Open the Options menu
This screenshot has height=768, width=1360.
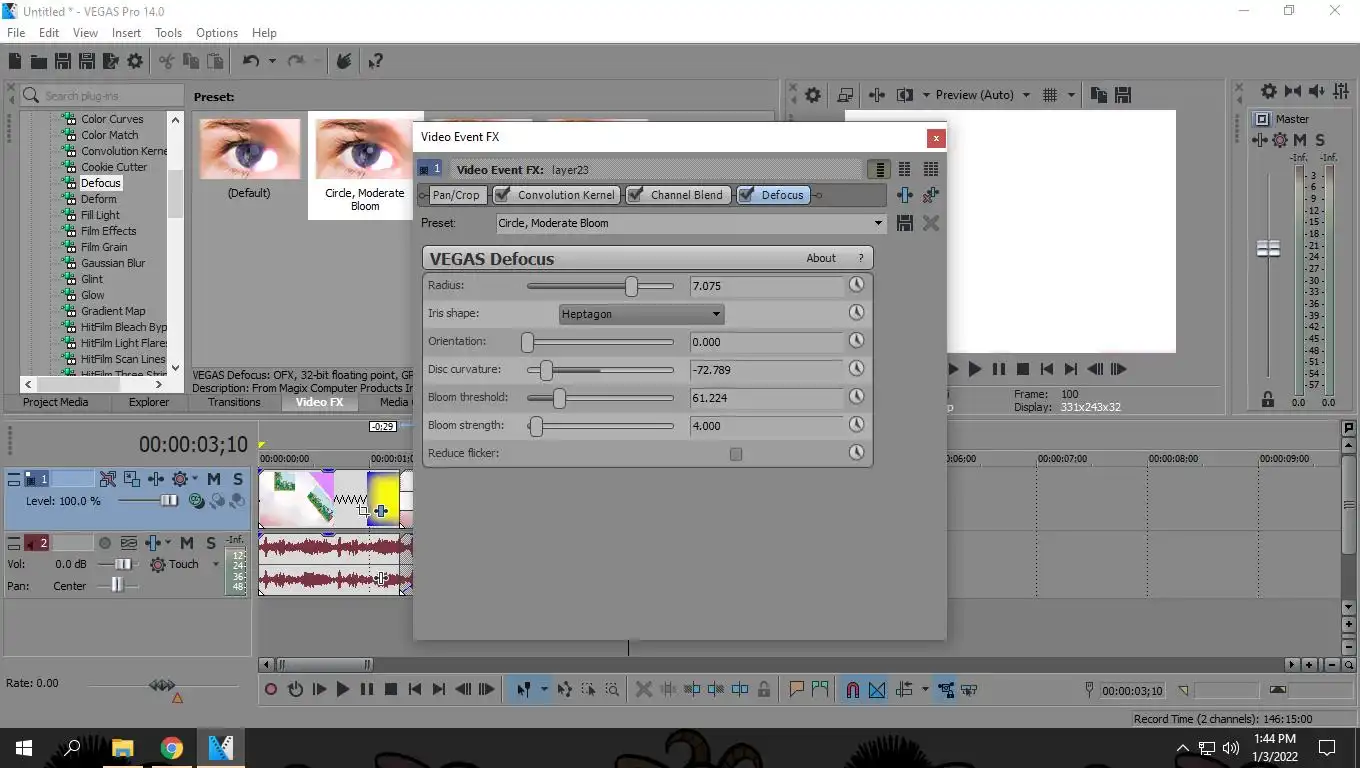216,33
